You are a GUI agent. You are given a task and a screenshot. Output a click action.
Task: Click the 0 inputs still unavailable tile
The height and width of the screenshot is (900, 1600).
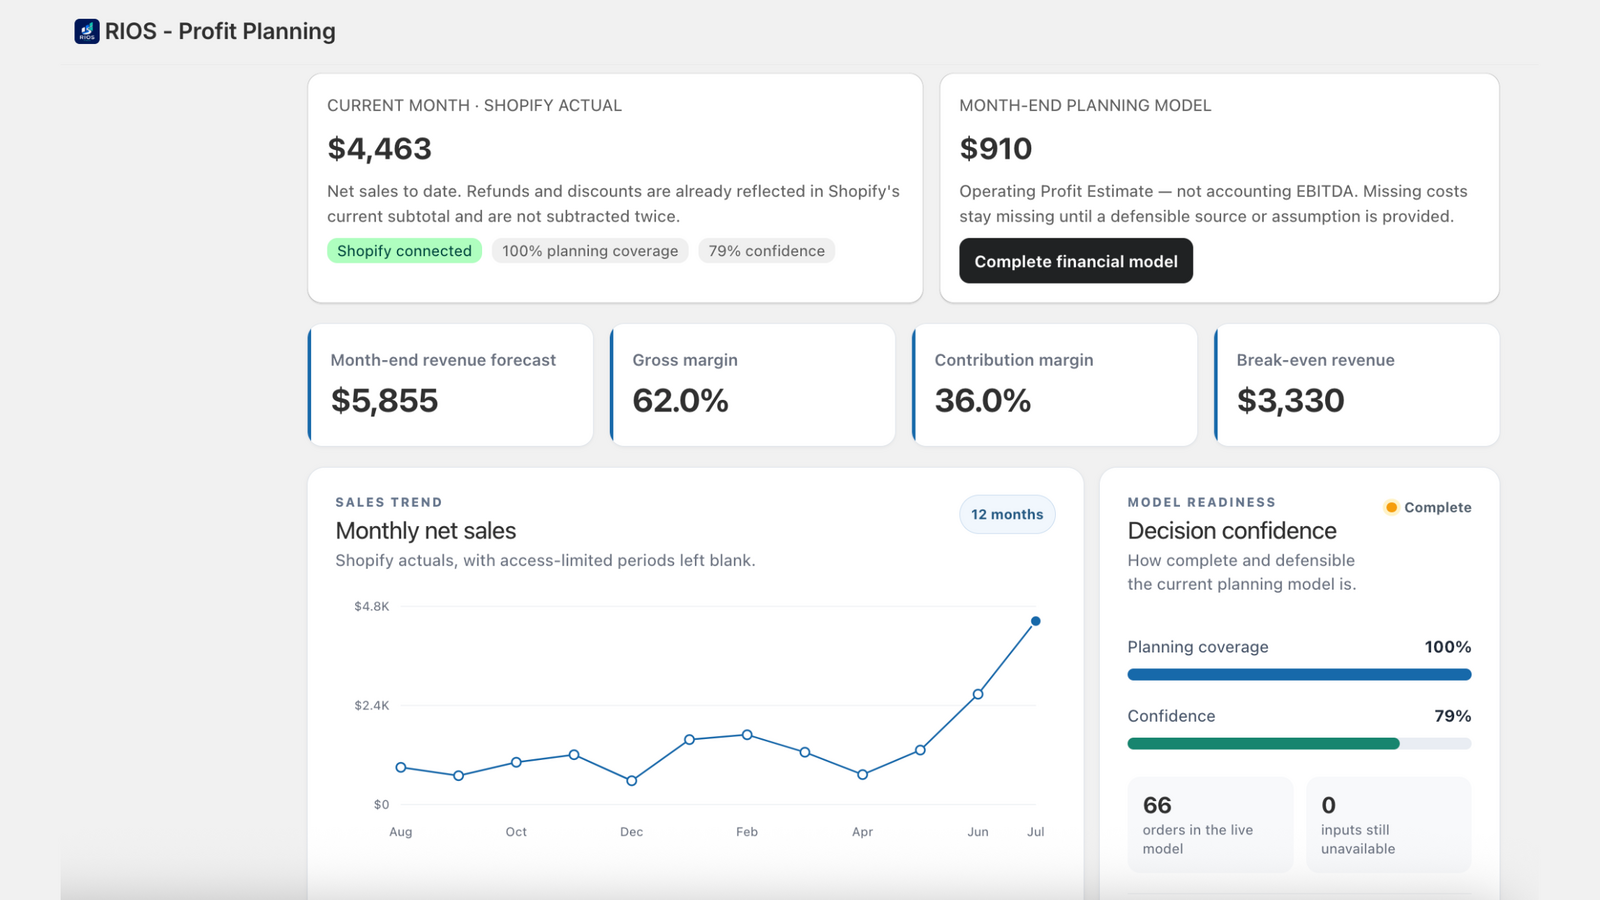(x=1389, y=825)
